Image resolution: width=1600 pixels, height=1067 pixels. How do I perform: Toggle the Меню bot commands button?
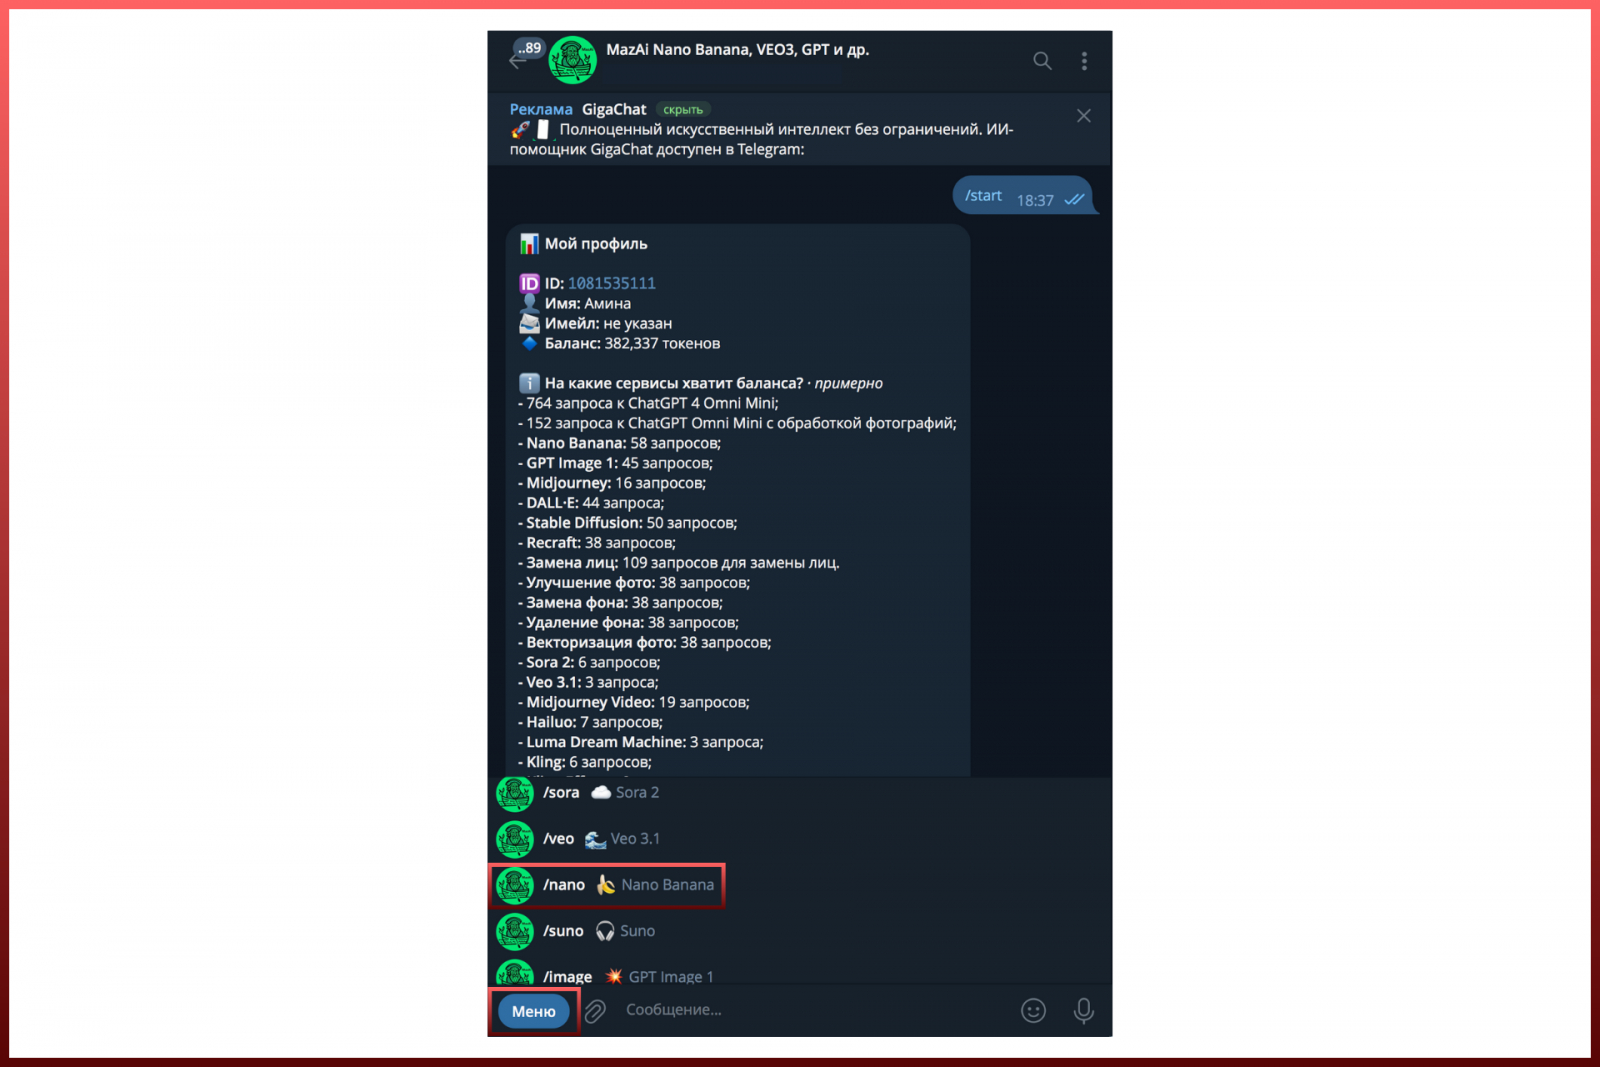click(x=534, y=1011)
